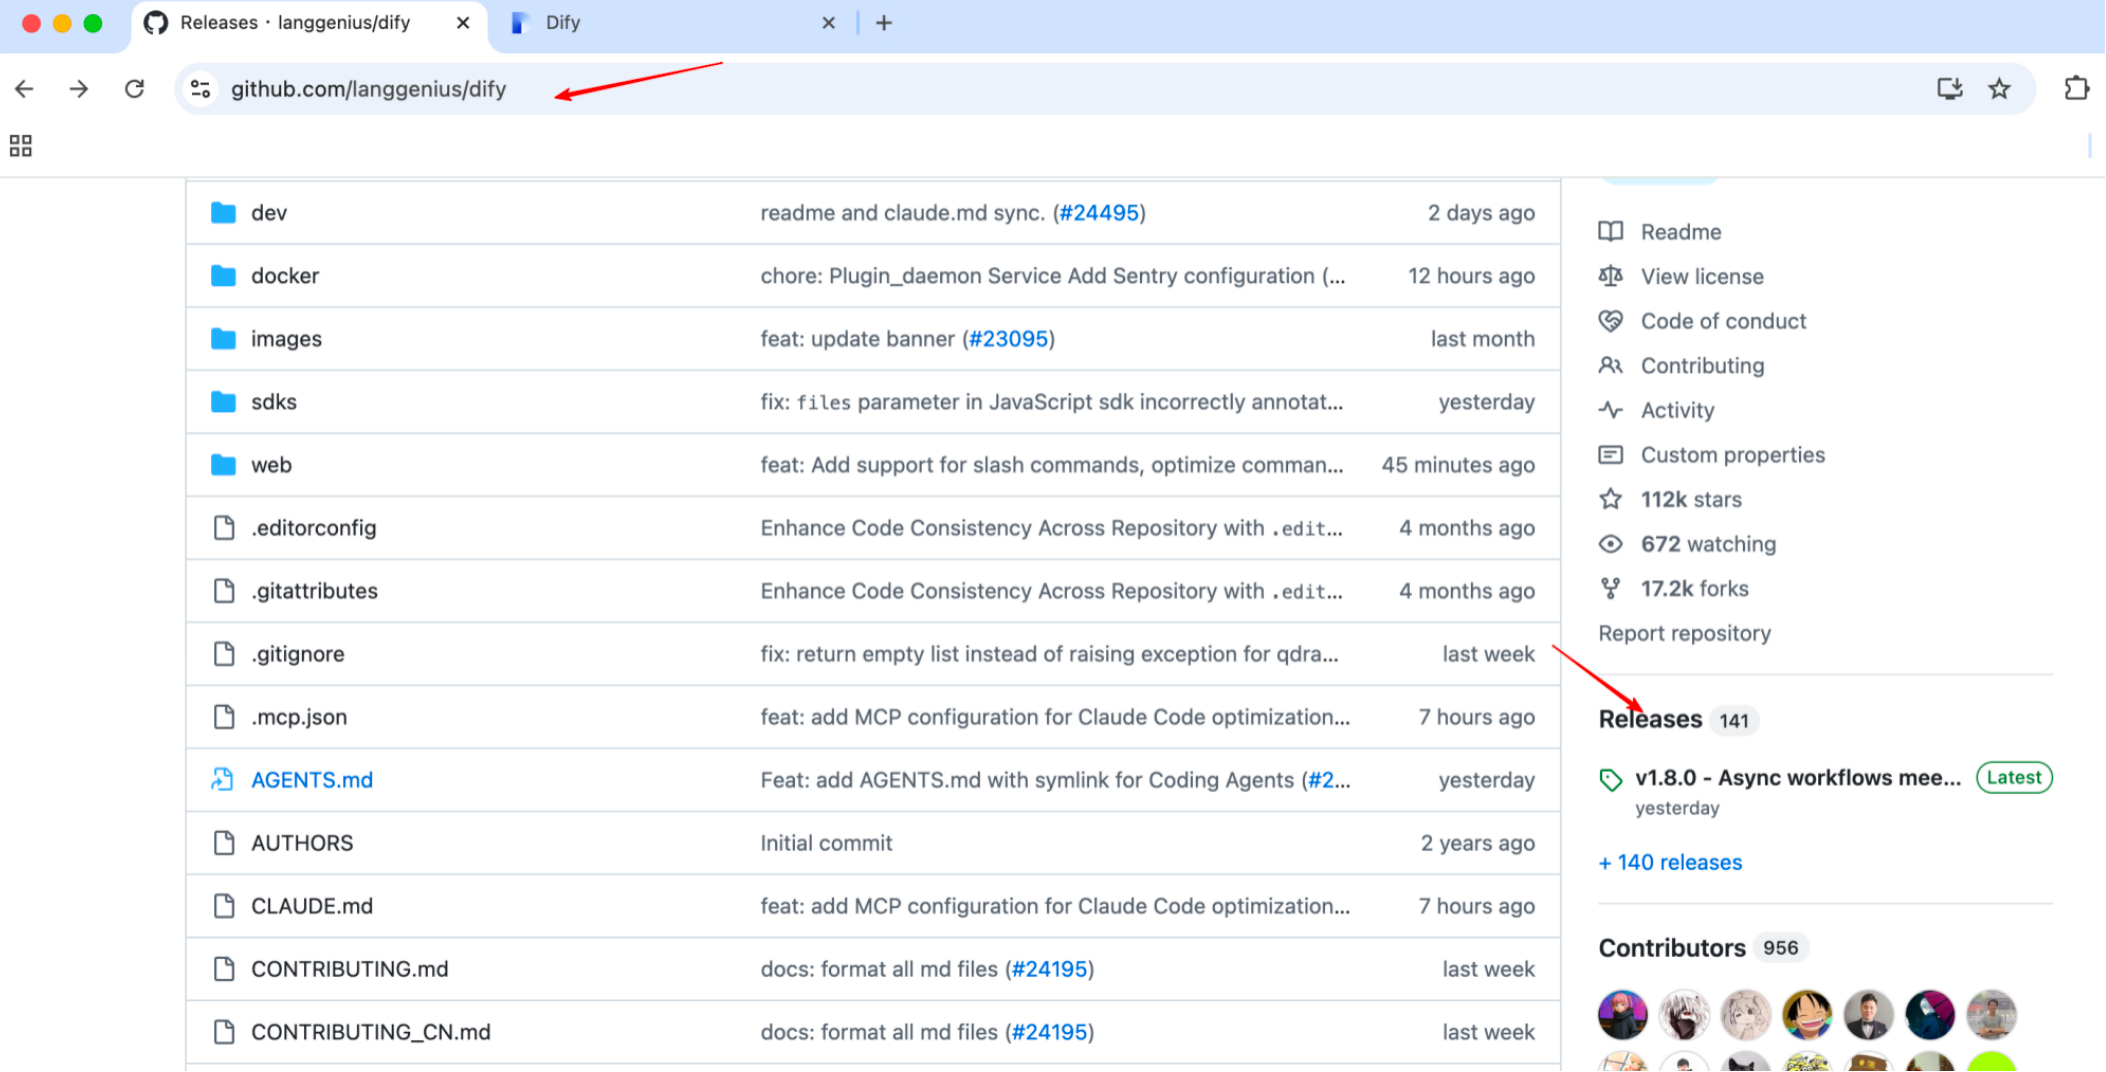Open the sdks folder
The width and height of the screenshot is (2106, 1072).
(274, 402)
